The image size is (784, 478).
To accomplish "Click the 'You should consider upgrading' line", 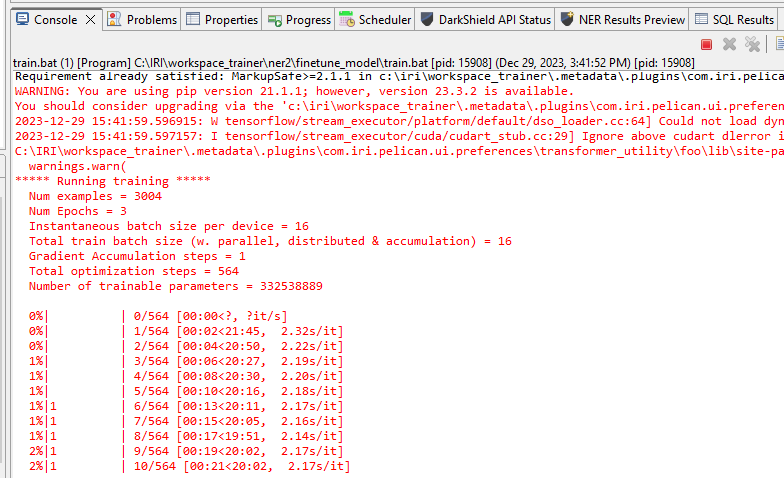I will click(399, 106).
